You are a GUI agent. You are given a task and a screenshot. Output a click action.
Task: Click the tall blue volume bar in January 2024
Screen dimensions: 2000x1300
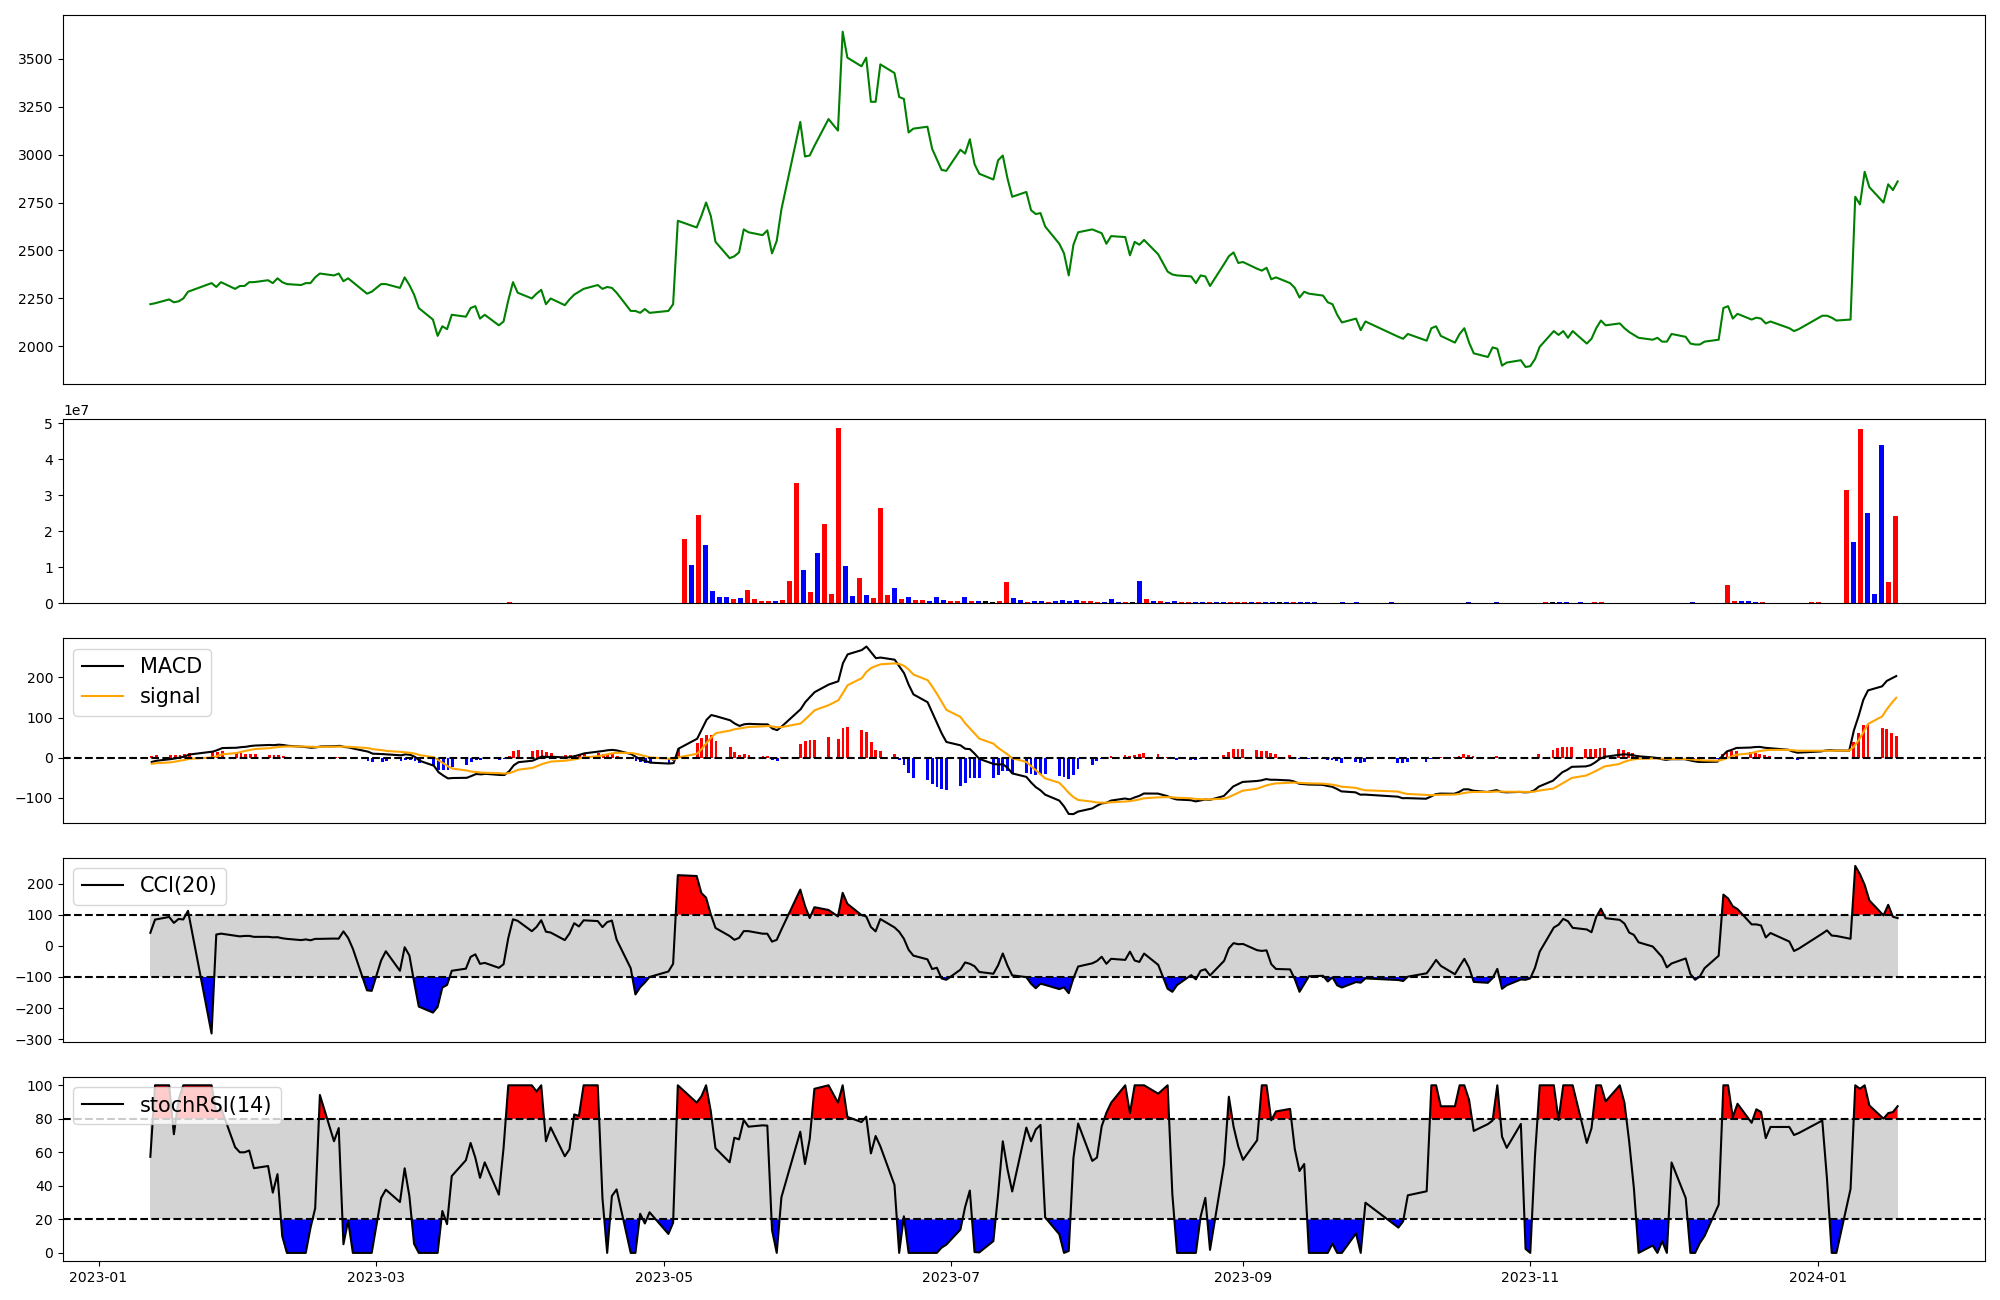(x=1881, y=524)
